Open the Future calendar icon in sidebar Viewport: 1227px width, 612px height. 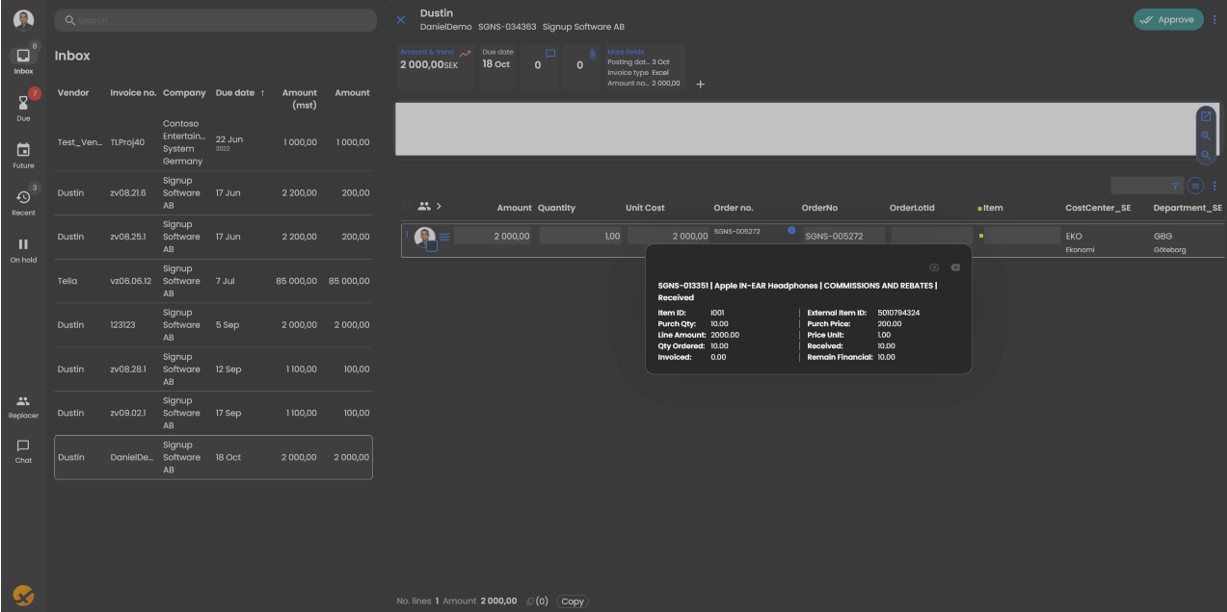click(22, 150)
